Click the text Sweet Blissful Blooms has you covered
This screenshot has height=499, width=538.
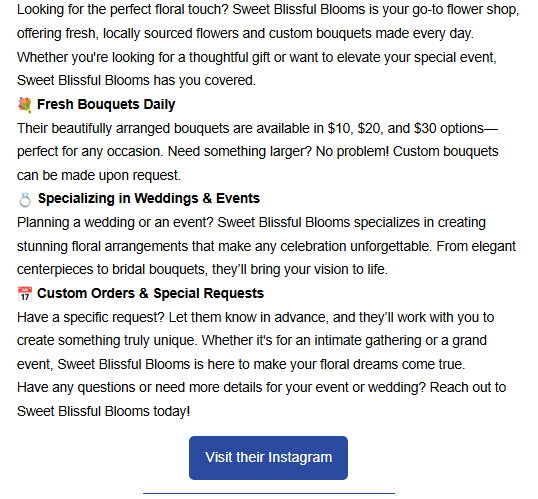[x=136, y=80]
